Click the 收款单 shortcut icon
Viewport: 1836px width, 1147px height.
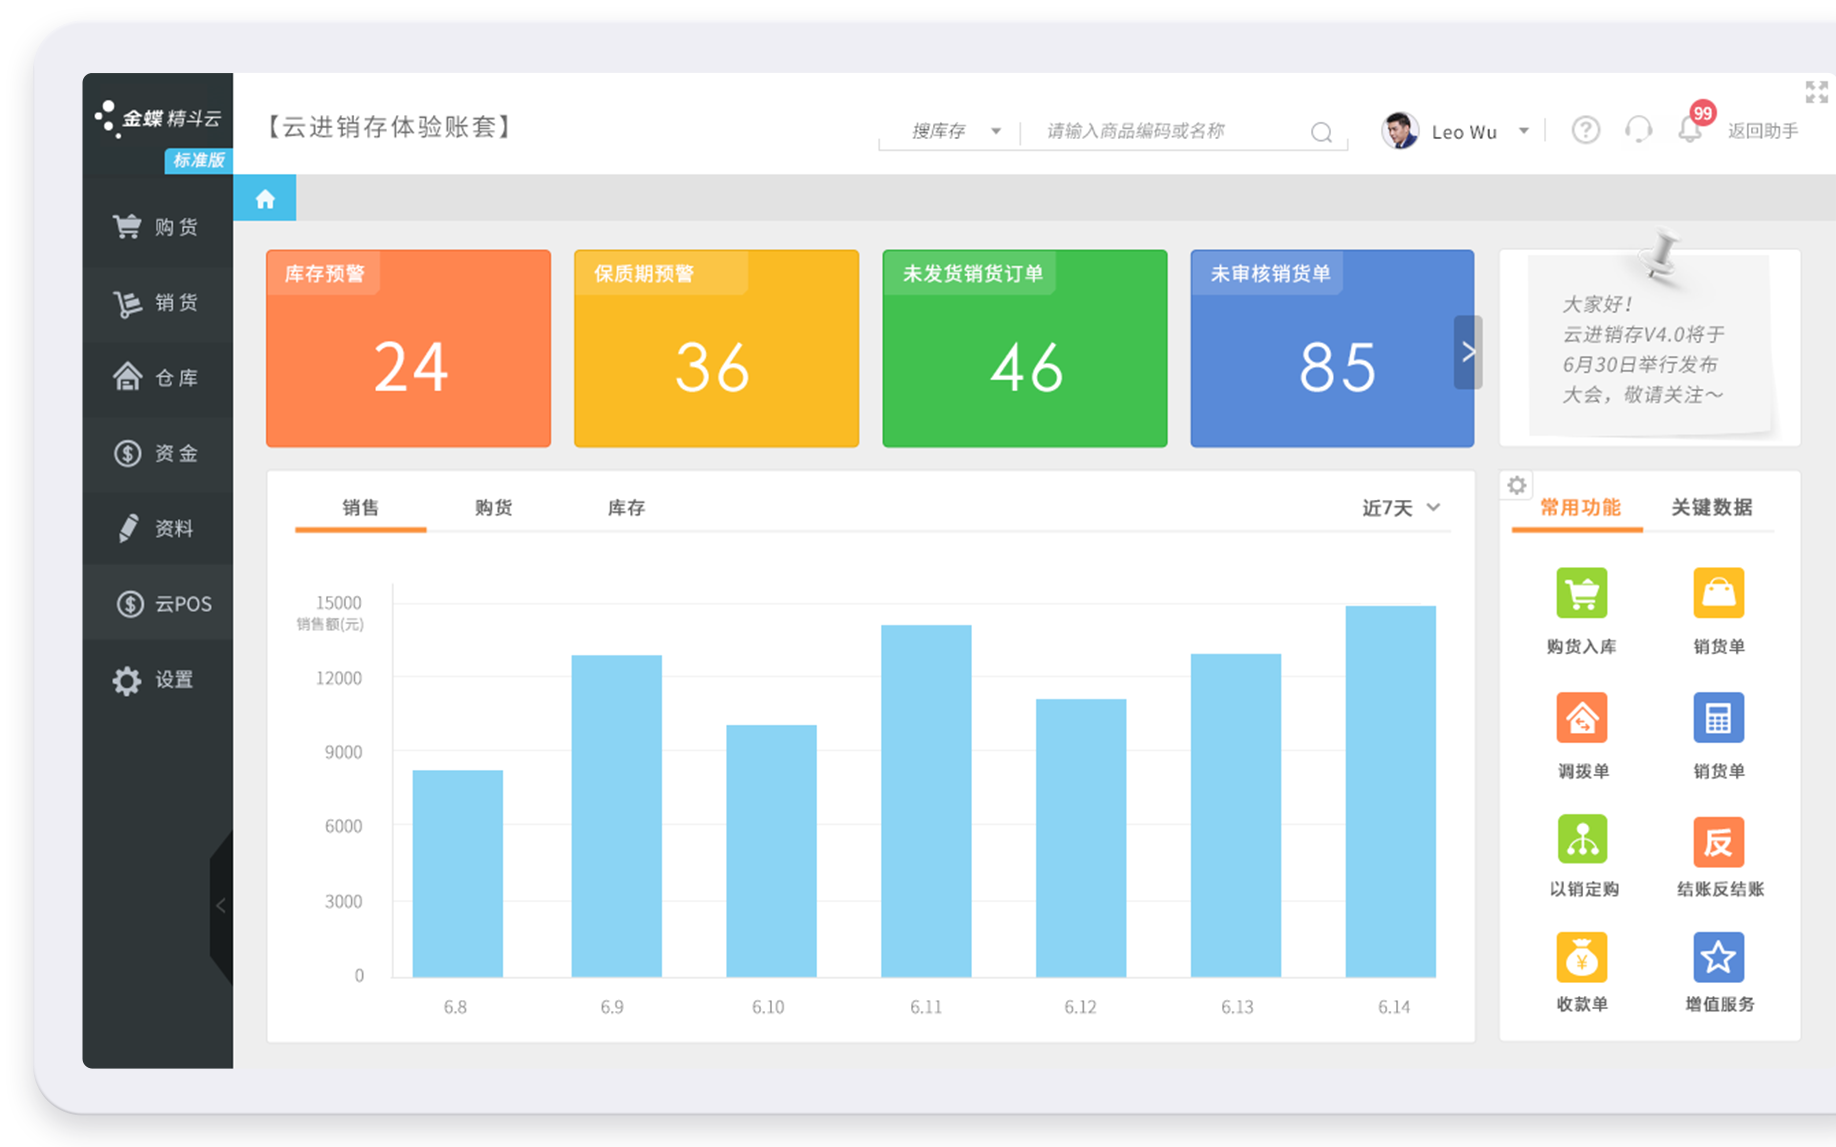1581,956
